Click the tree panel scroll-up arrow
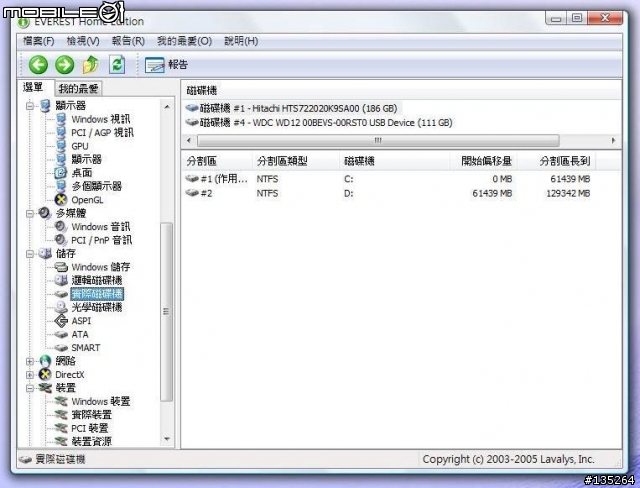 [x=167, y=107]
